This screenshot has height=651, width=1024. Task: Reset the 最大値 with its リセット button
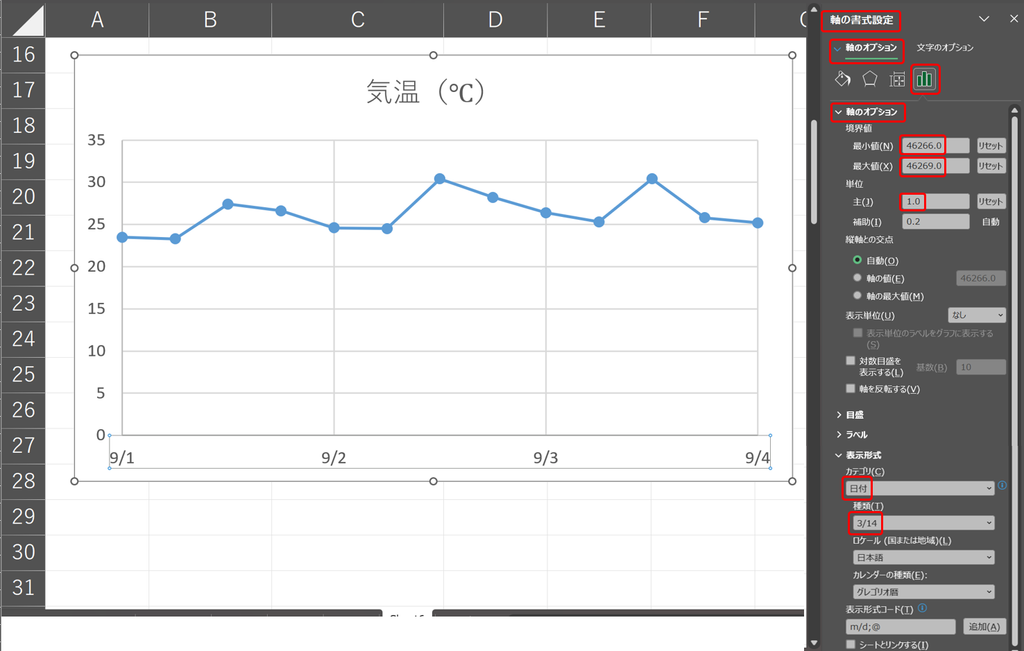pos(991,166)
